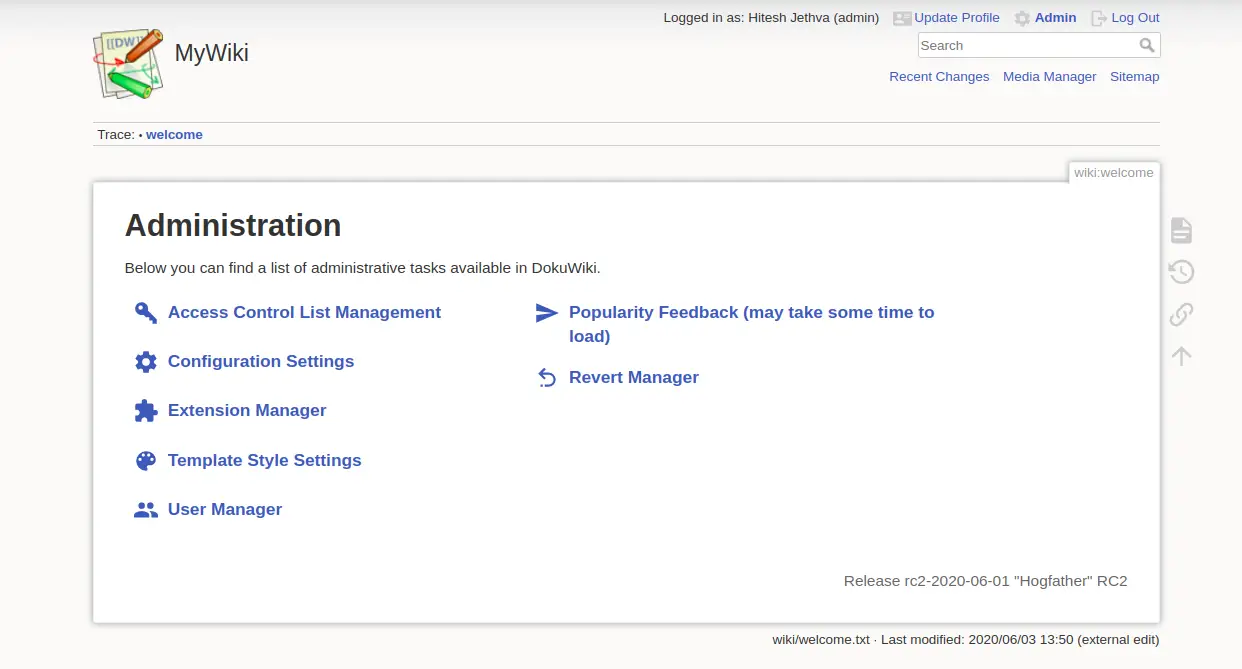Open the Sitemap
Image resolution: width=1242 pixels, height=669 pixels.
tap(1135, 77)
